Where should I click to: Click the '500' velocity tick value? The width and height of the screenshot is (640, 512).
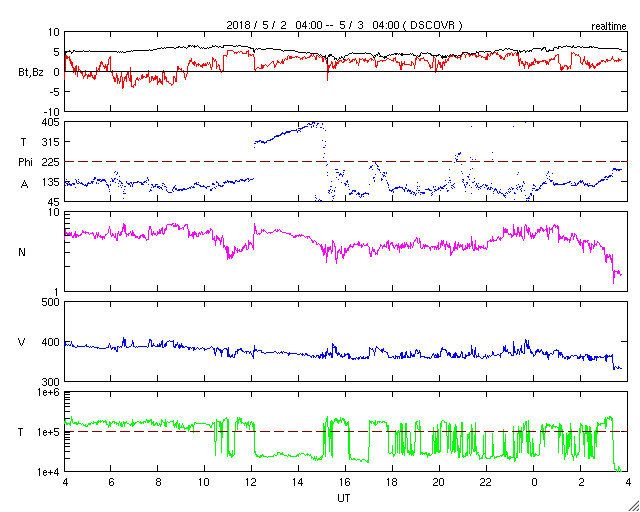(52, 303)
